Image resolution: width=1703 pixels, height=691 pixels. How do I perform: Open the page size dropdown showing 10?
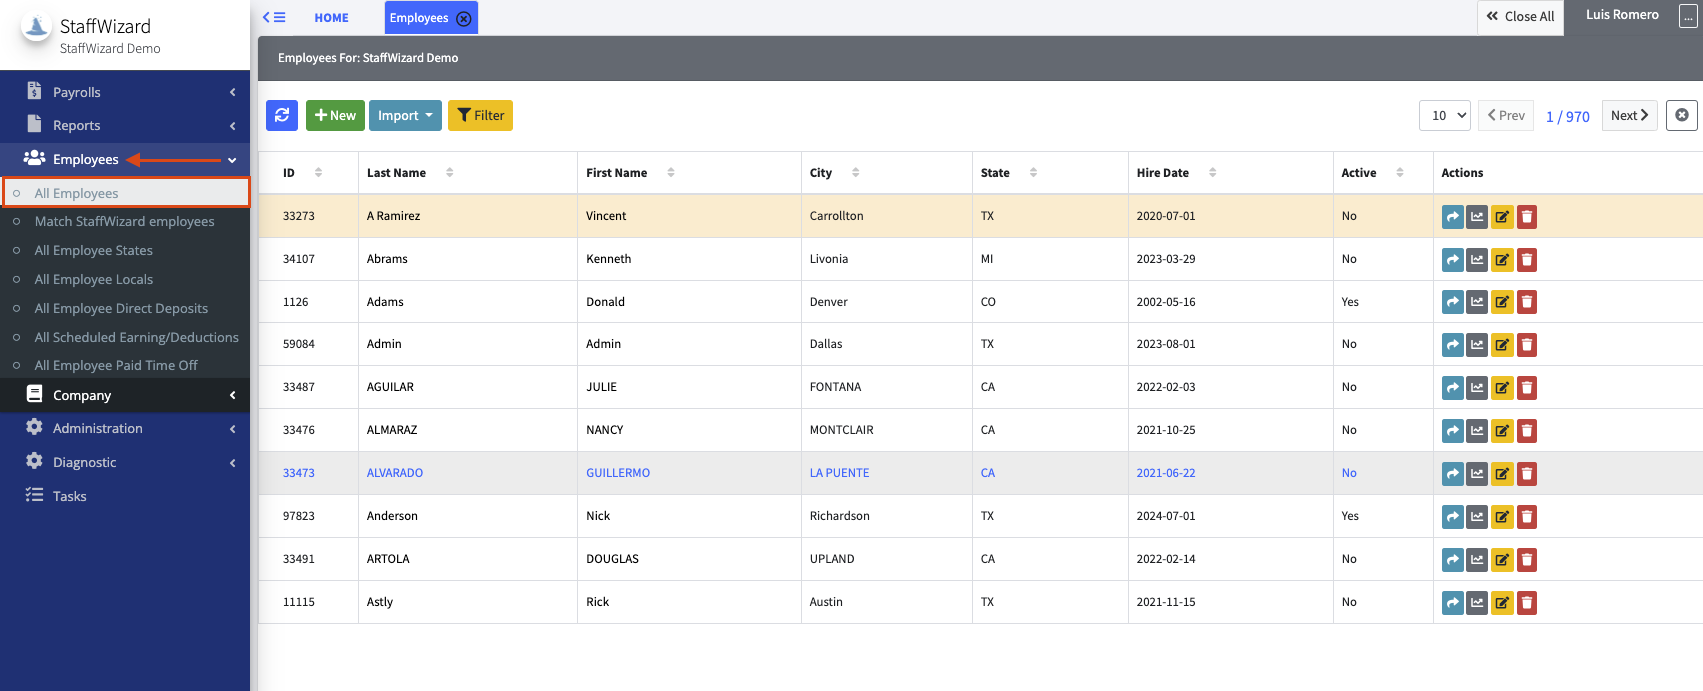tap(1444, 115)
